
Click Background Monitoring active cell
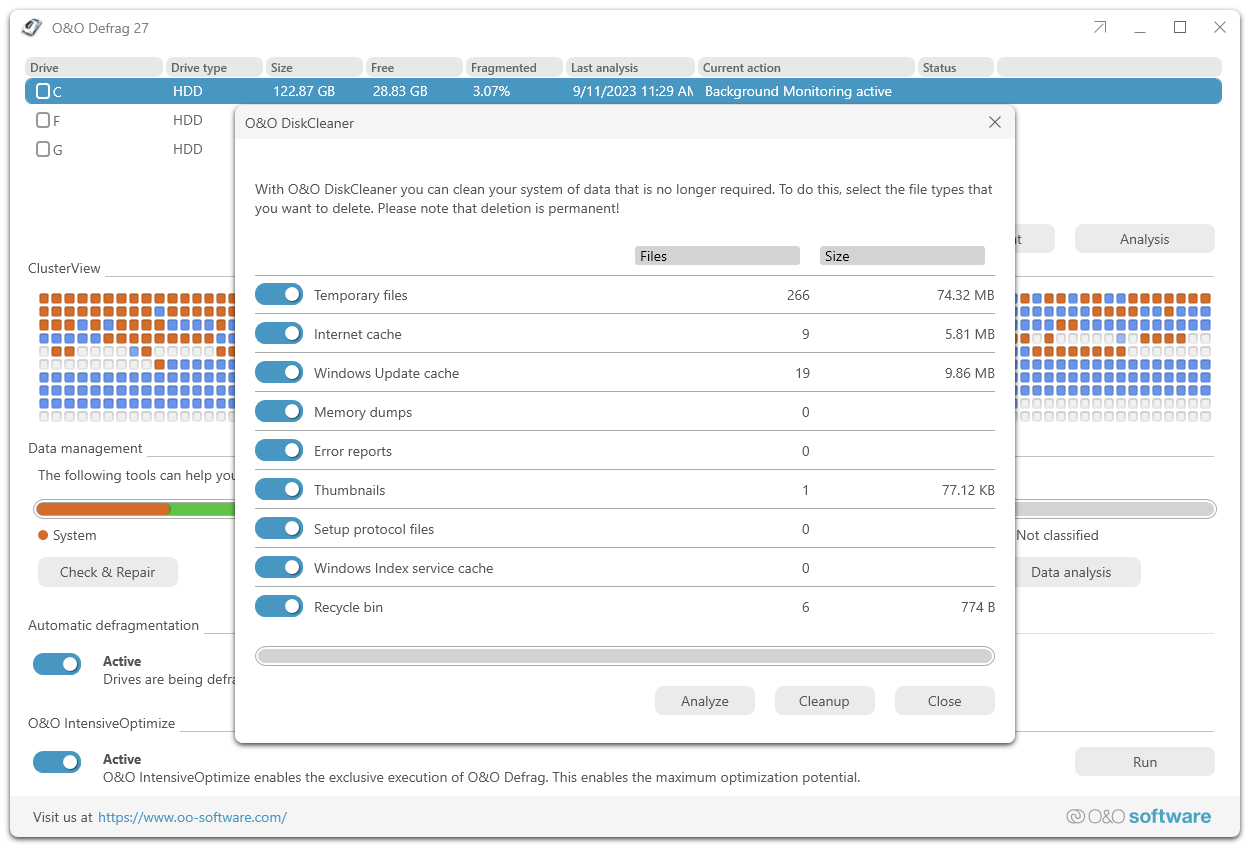point(798,91)
